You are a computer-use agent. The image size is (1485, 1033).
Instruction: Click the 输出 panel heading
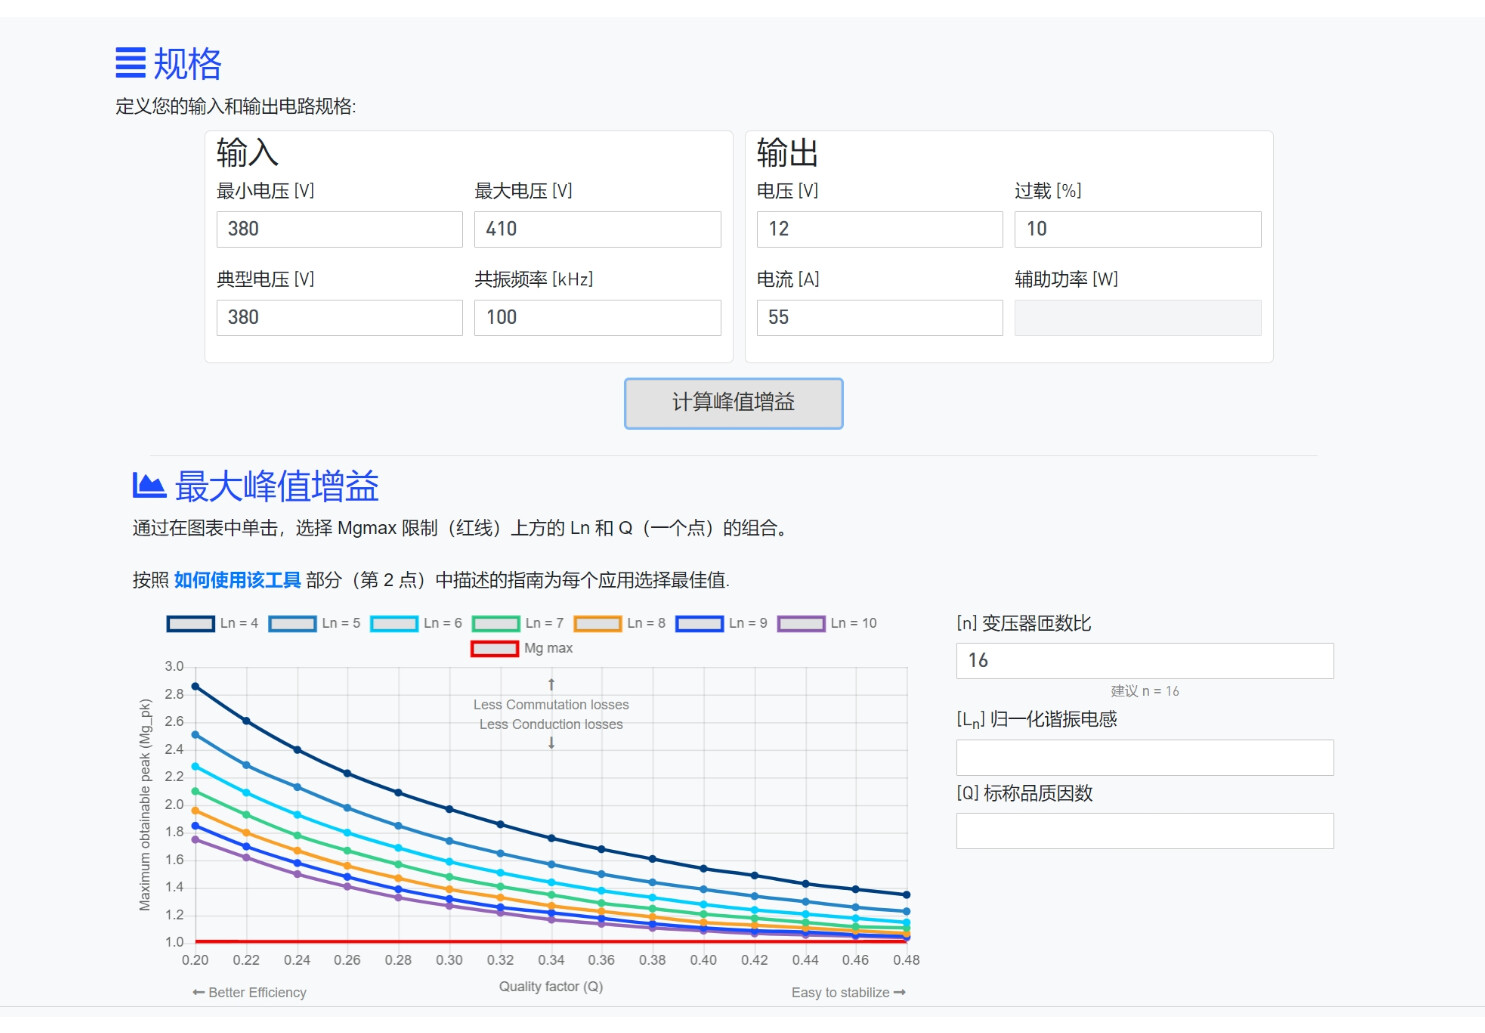[788, 153]
